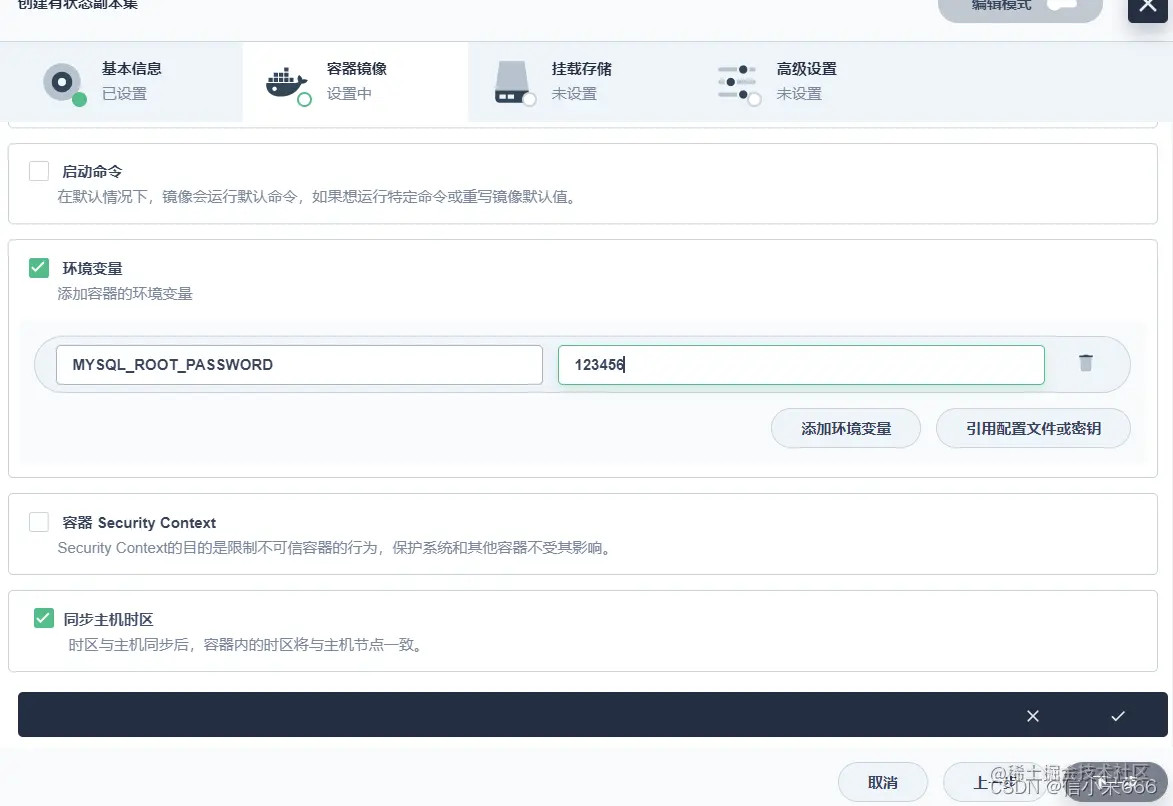Click the sliders icon on 高级设置 step
Screen dimensions: 1173x806
pos(737,82)
